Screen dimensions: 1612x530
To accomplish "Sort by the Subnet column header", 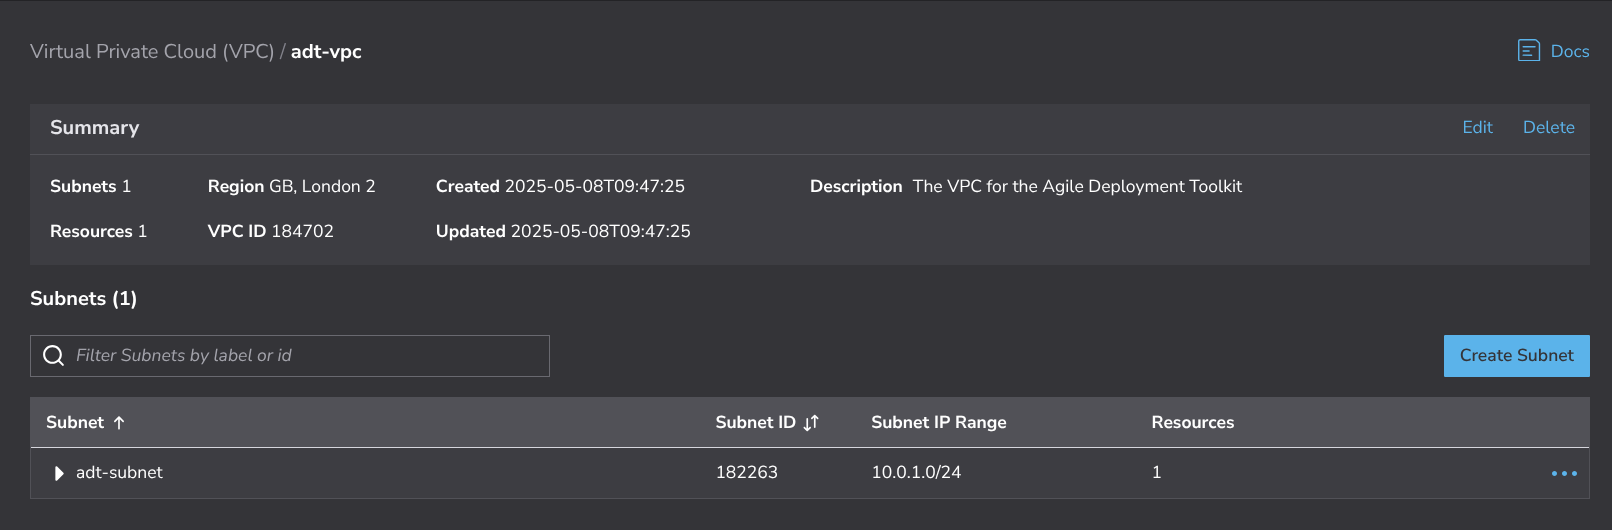I will tap(75, 422).
